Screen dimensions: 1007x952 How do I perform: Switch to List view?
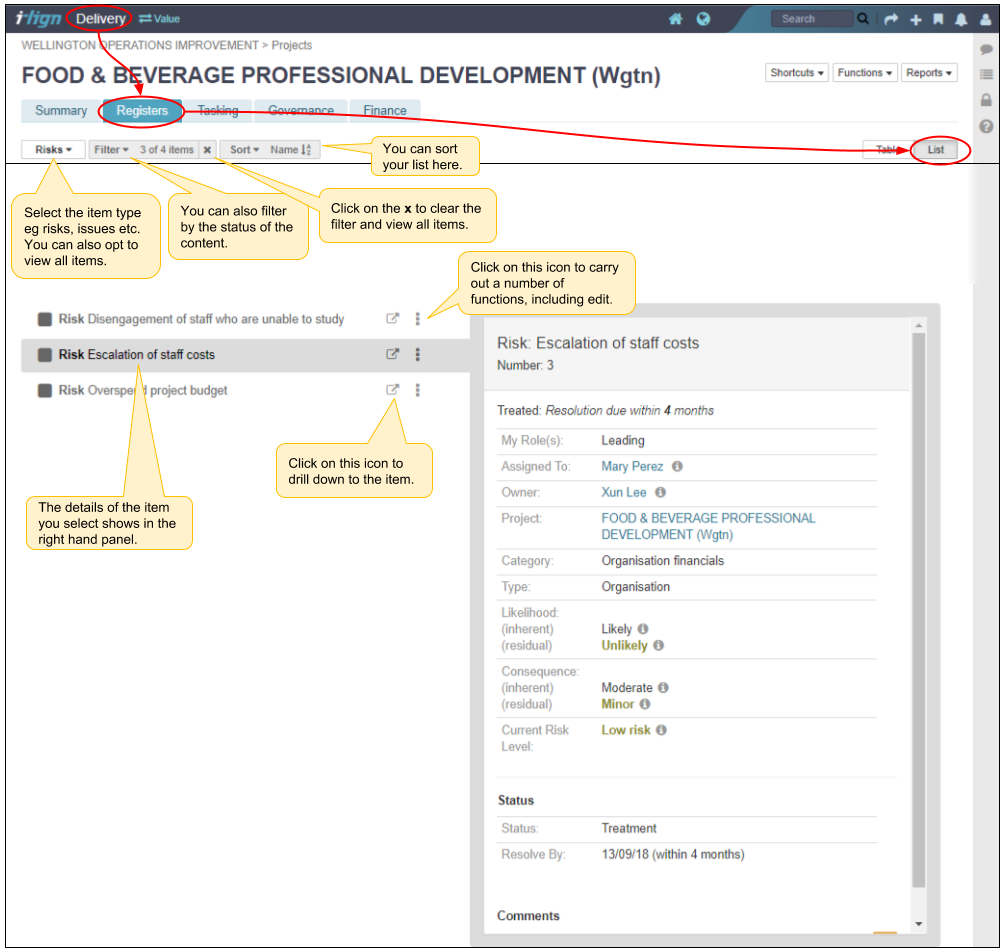[x=936, y=150]
